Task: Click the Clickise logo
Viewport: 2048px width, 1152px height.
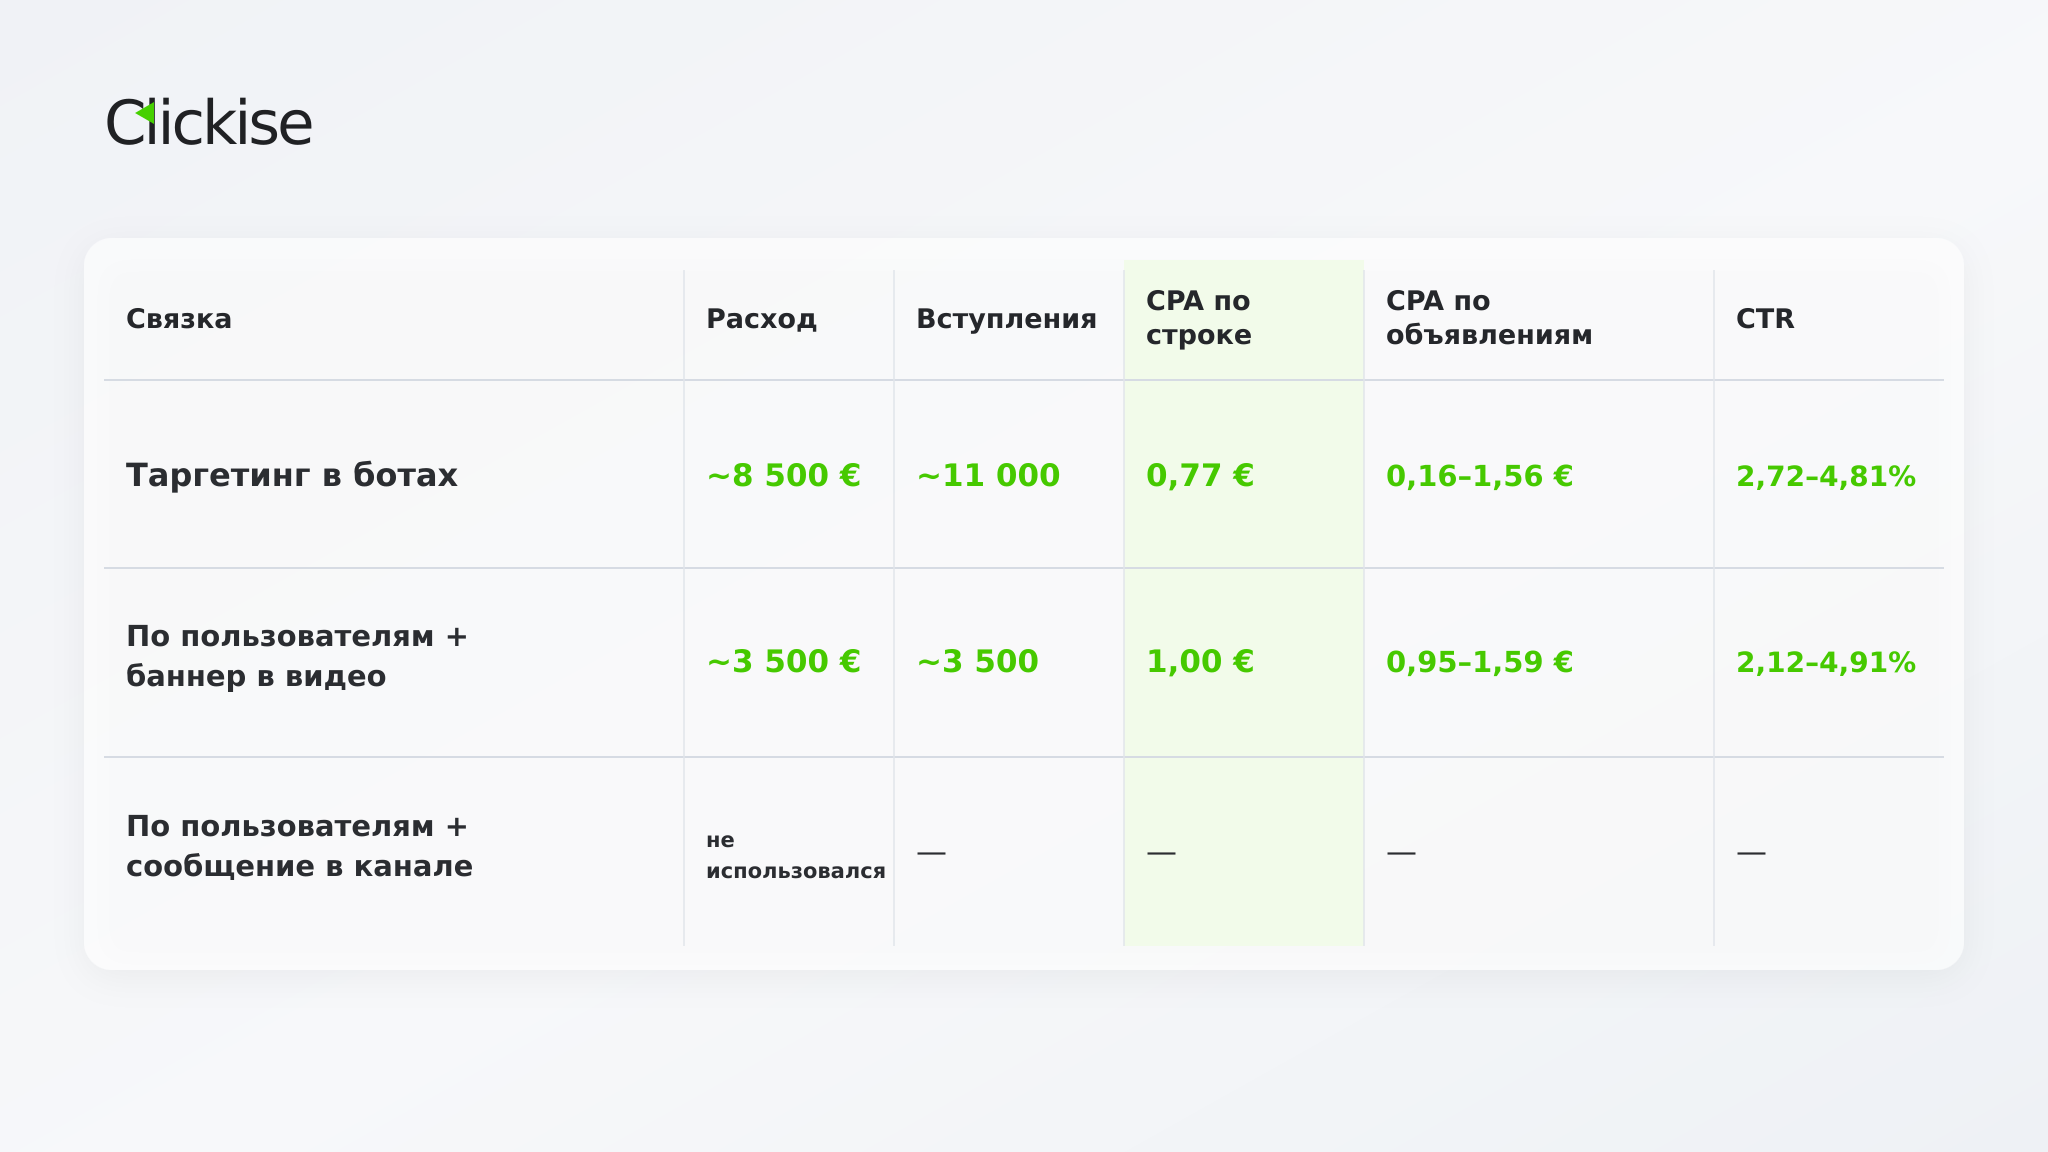Action: pos(209,122)
